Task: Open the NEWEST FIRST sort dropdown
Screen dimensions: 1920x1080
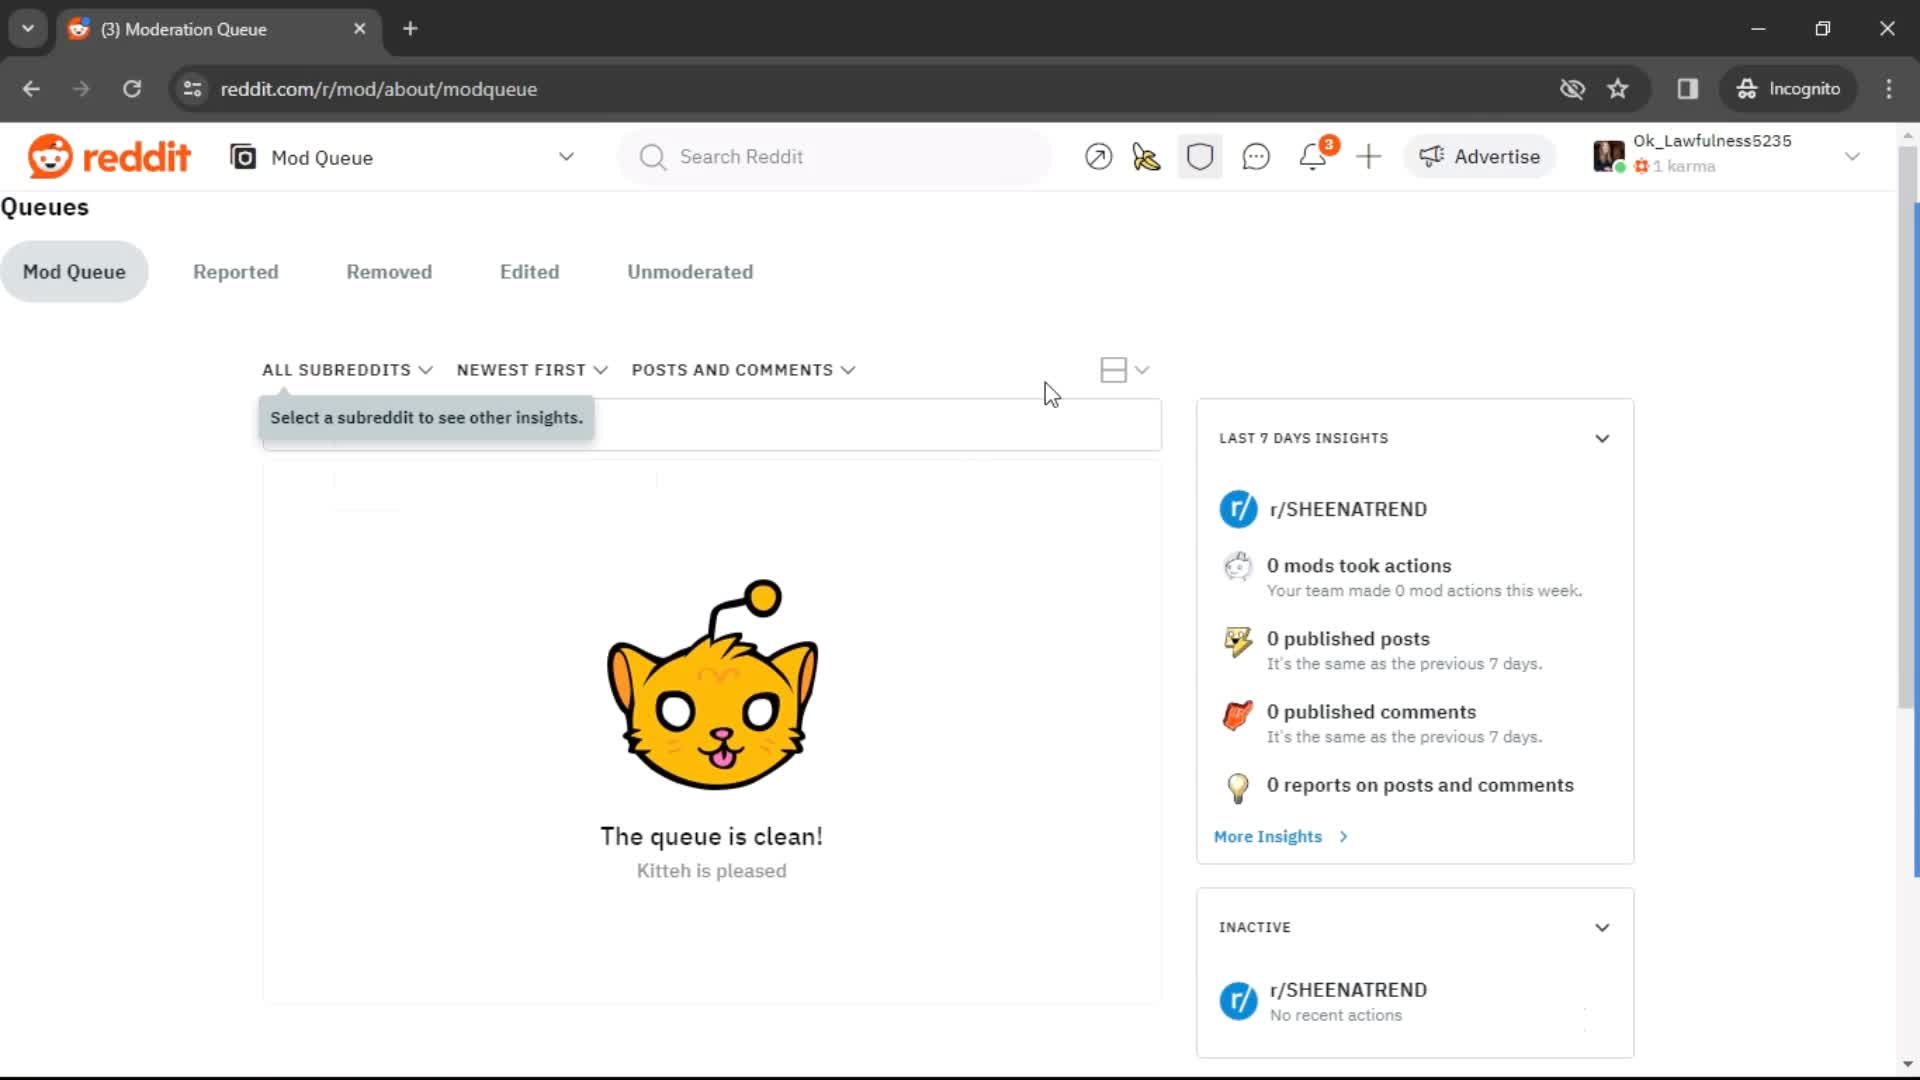Action: 530,369
